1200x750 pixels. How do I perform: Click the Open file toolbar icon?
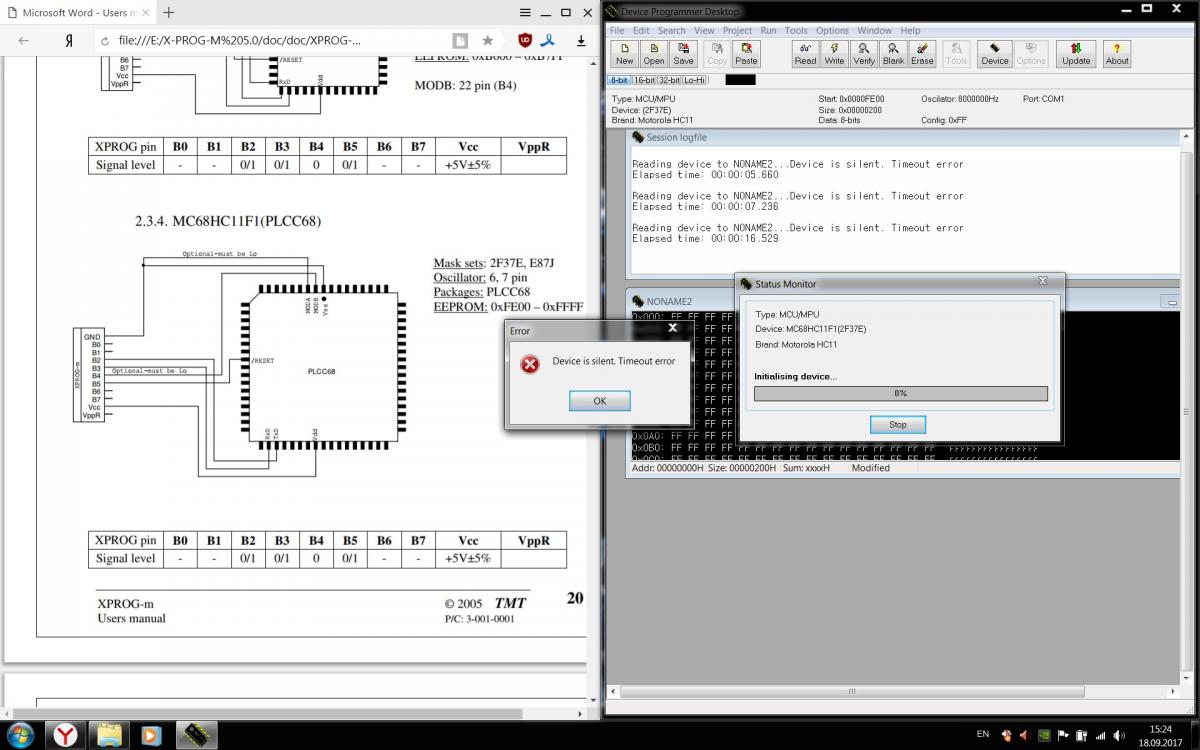coord(654,53)
